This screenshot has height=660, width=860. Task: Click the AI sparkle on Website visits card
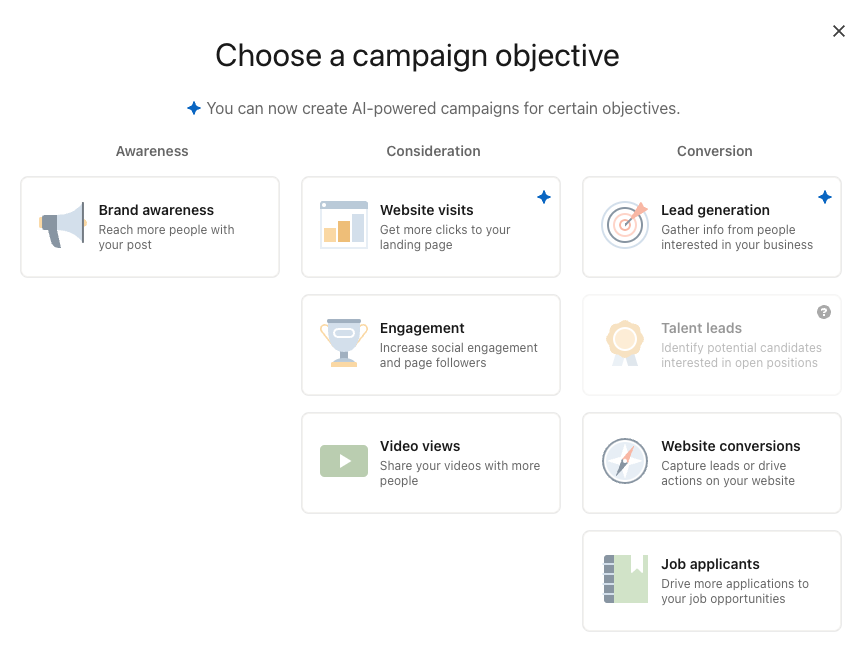pyautogui.click(x=544, y=197)
